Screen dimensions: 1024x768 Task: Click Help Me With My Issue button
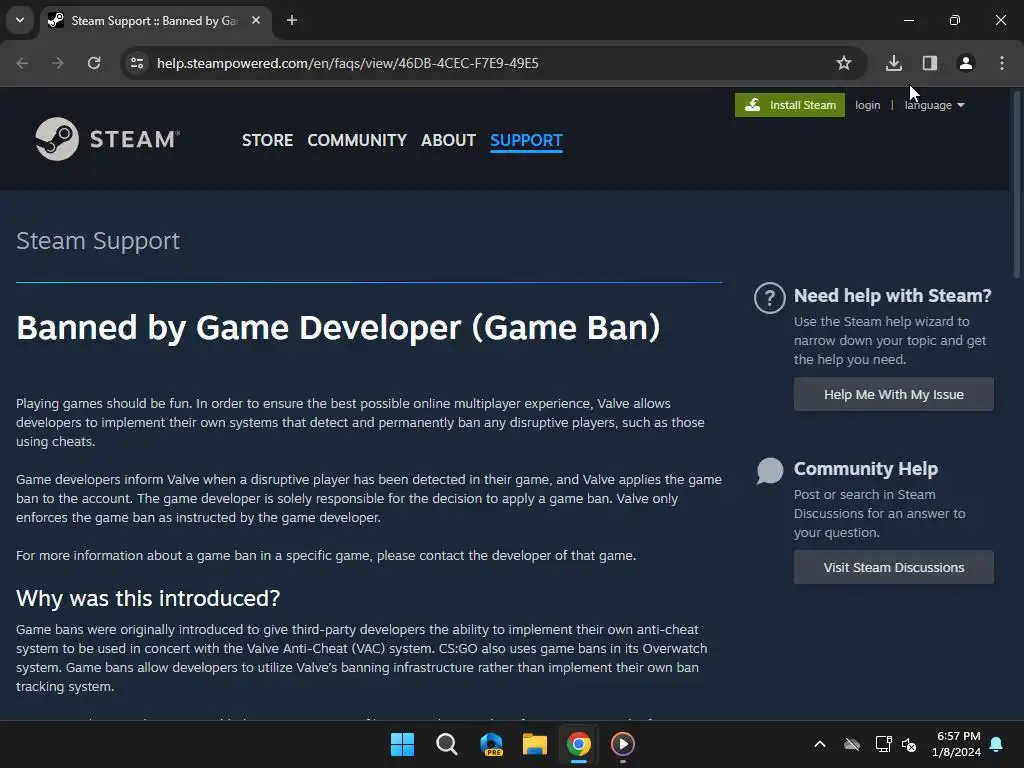click(x=893, y=394)
